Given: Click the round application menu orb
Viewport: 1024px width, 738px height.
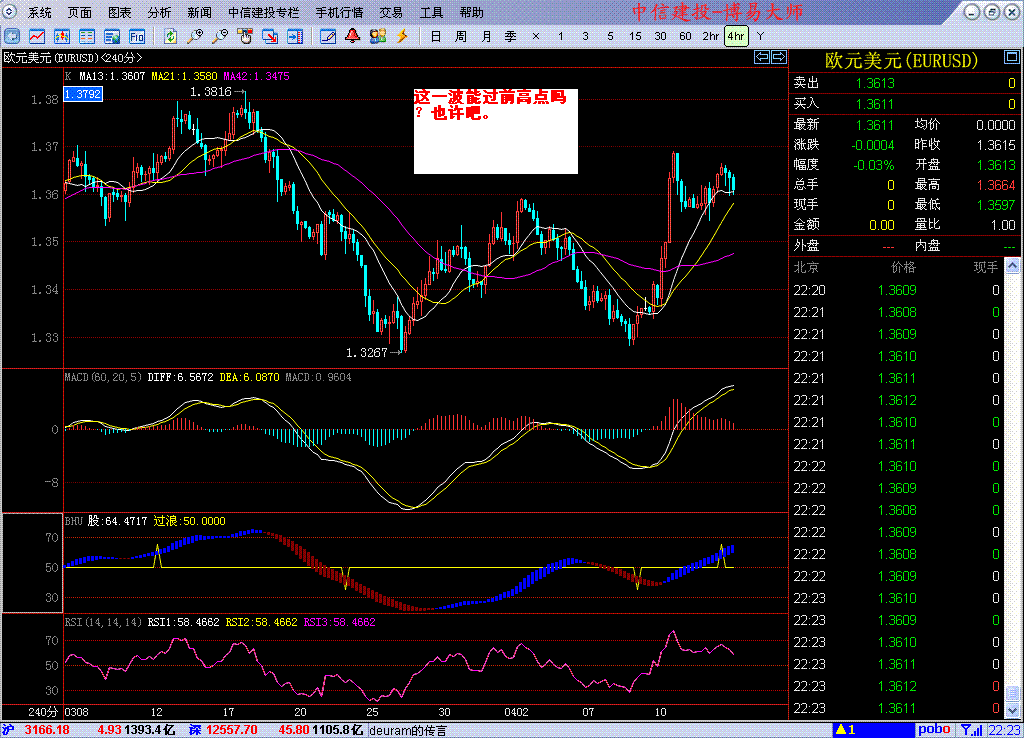Looking at the screenshot, I should pyautogui.click(x=9, y=12).
